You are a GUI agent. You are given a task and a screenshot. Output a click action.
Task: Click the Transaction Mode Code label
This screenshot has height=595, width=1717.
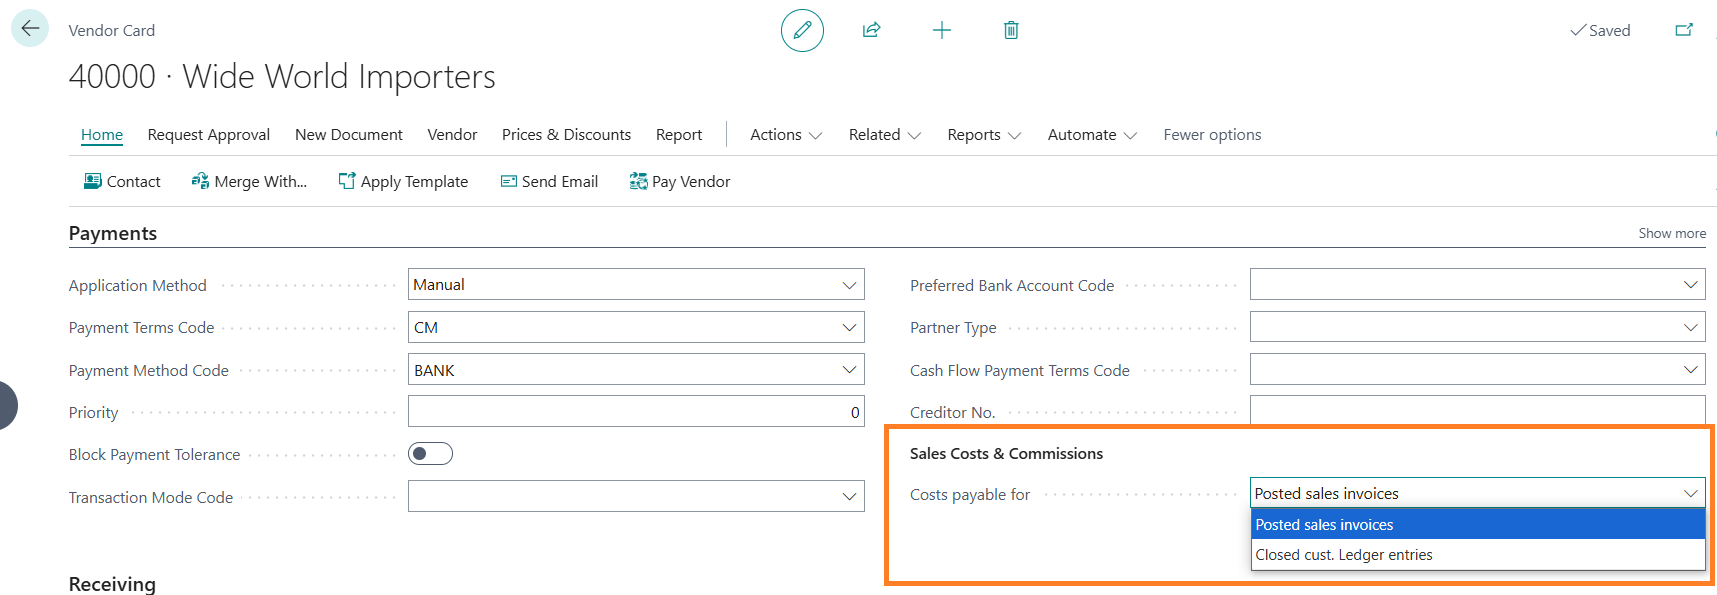pyautogui.click(x=151, y=497)
